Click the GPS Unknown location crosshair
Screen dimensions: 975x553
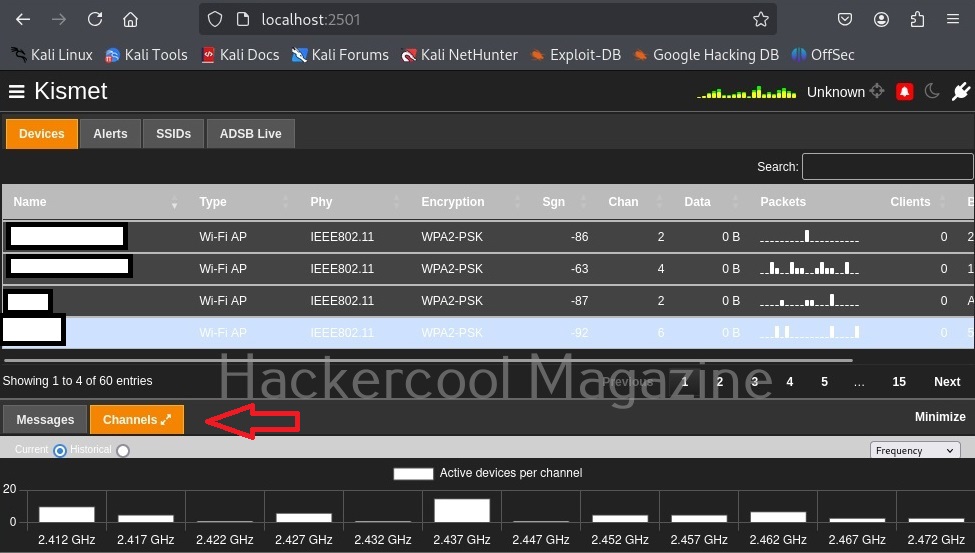[877, 91]
